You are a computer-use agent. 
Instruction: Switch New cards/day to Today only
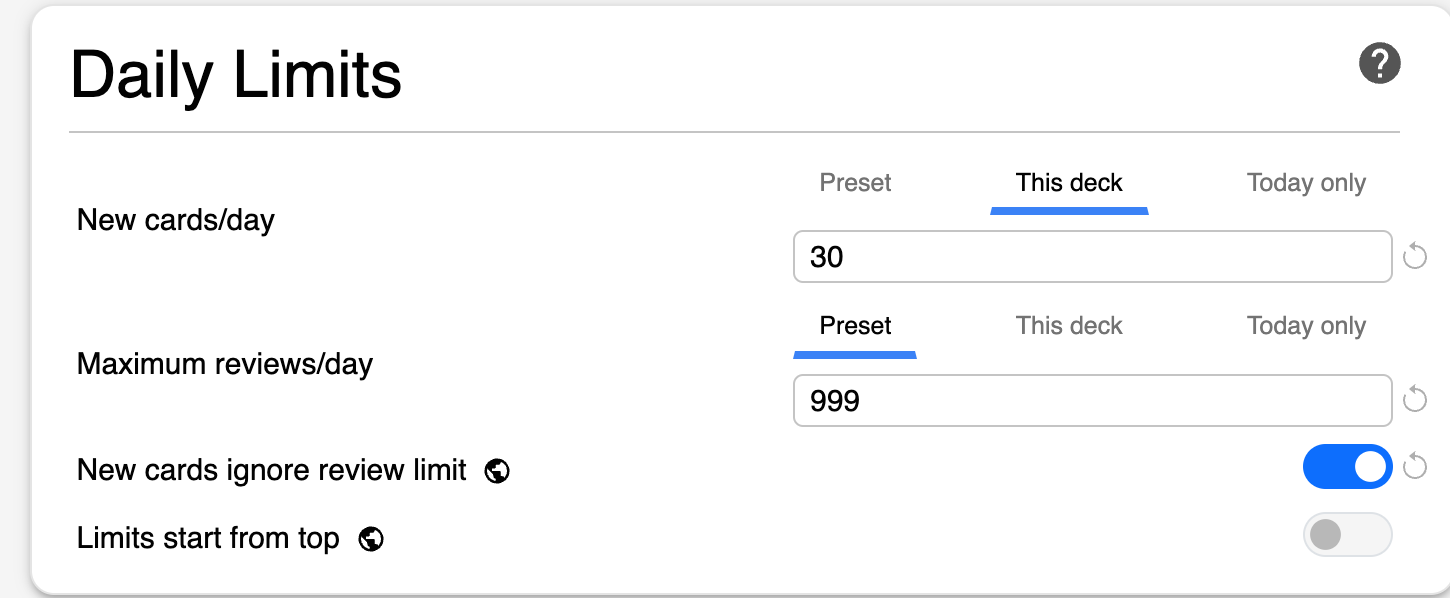pyautogui.click(x=1306, y=183)
